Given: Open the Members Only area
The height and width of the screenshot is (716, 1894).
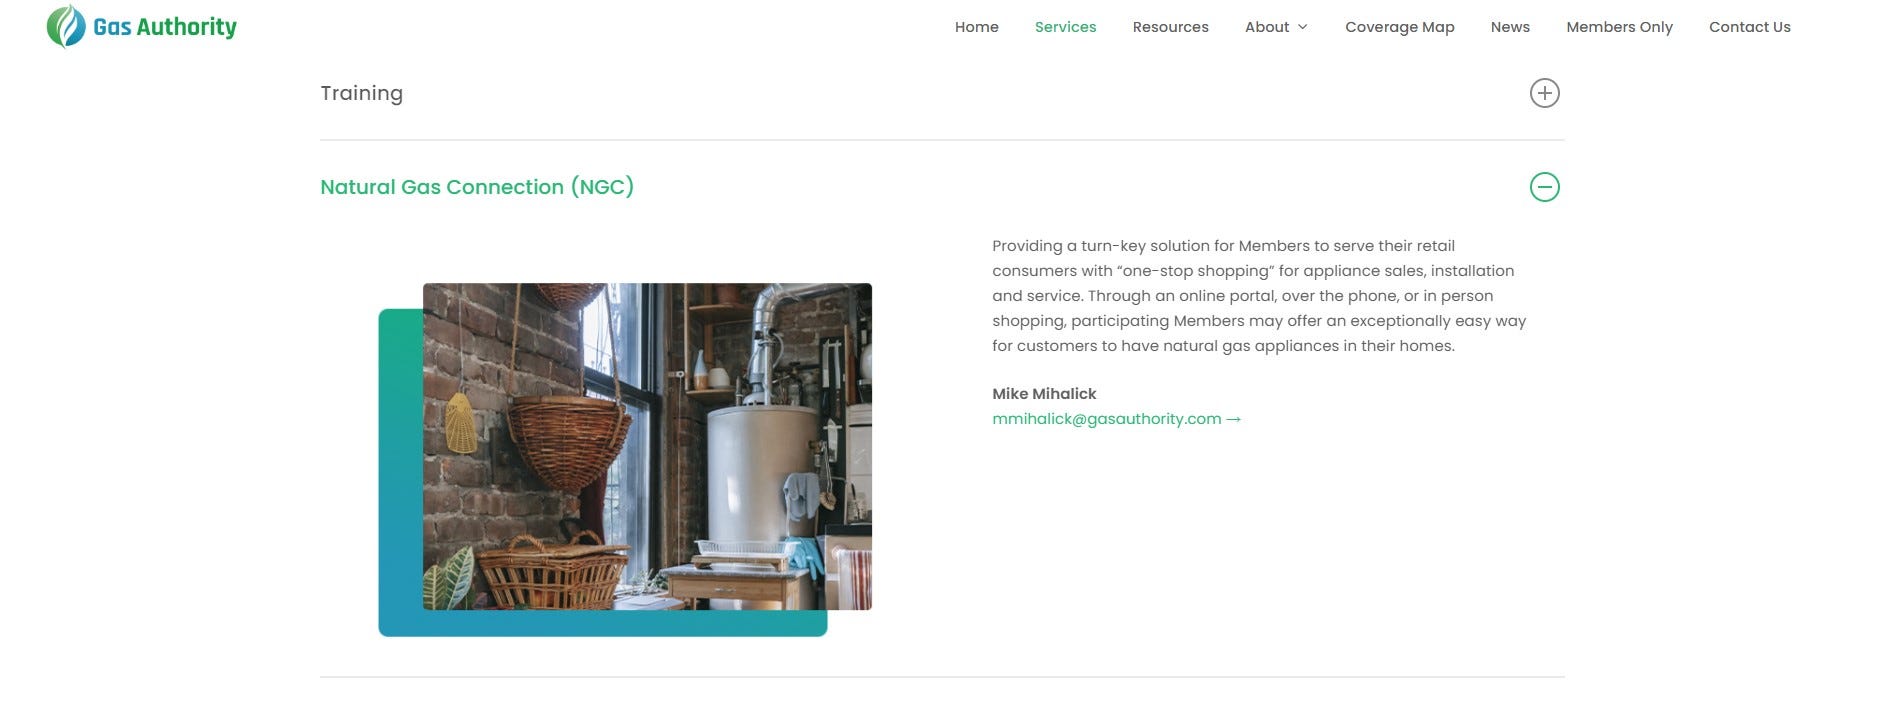Looking at the screenshot, I should pyautogui.click(x=1619, y=27).
